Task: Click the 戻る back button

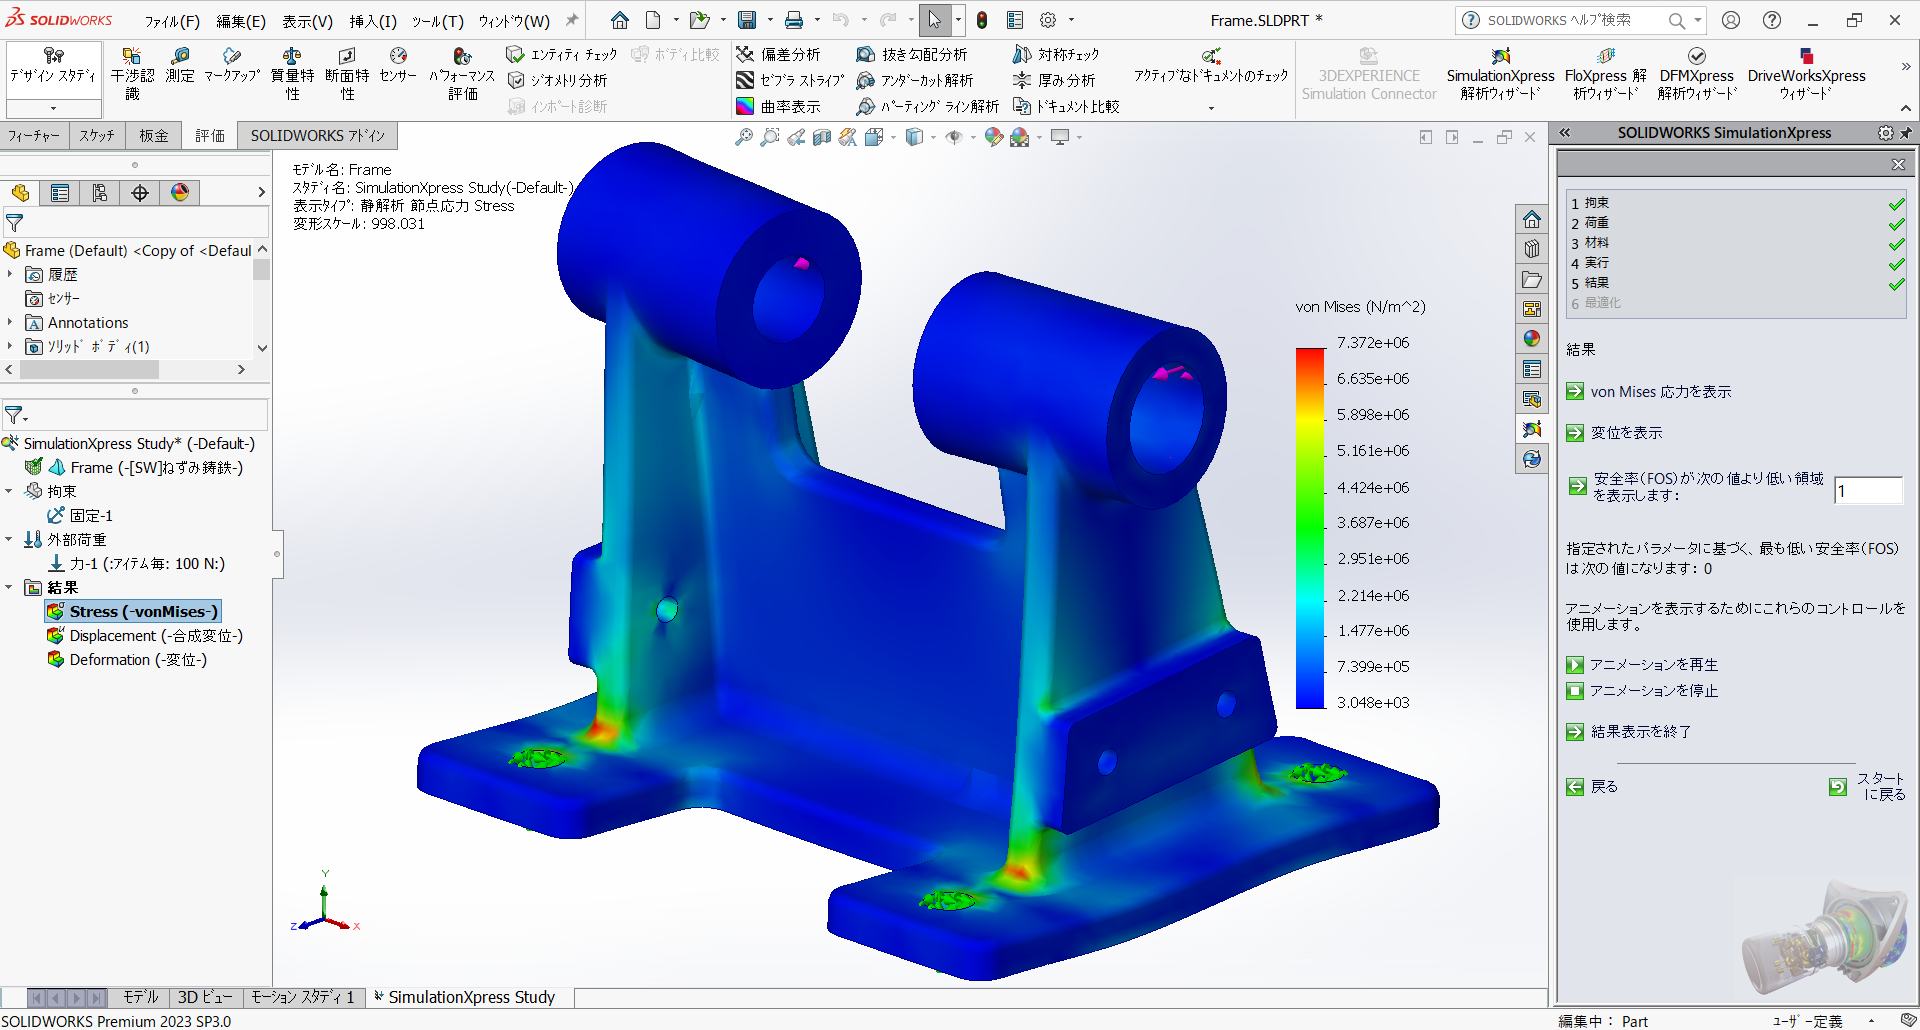Action: click(x=1592, y=787)
